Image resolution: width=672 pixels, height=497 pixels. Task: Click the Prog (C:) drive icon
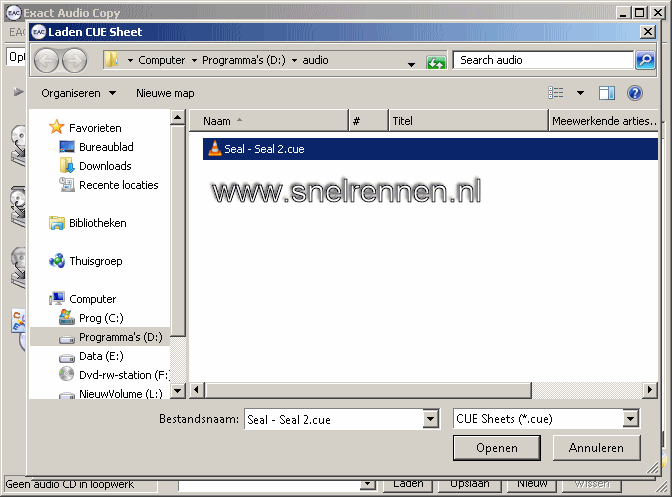(x=66, y=317)
